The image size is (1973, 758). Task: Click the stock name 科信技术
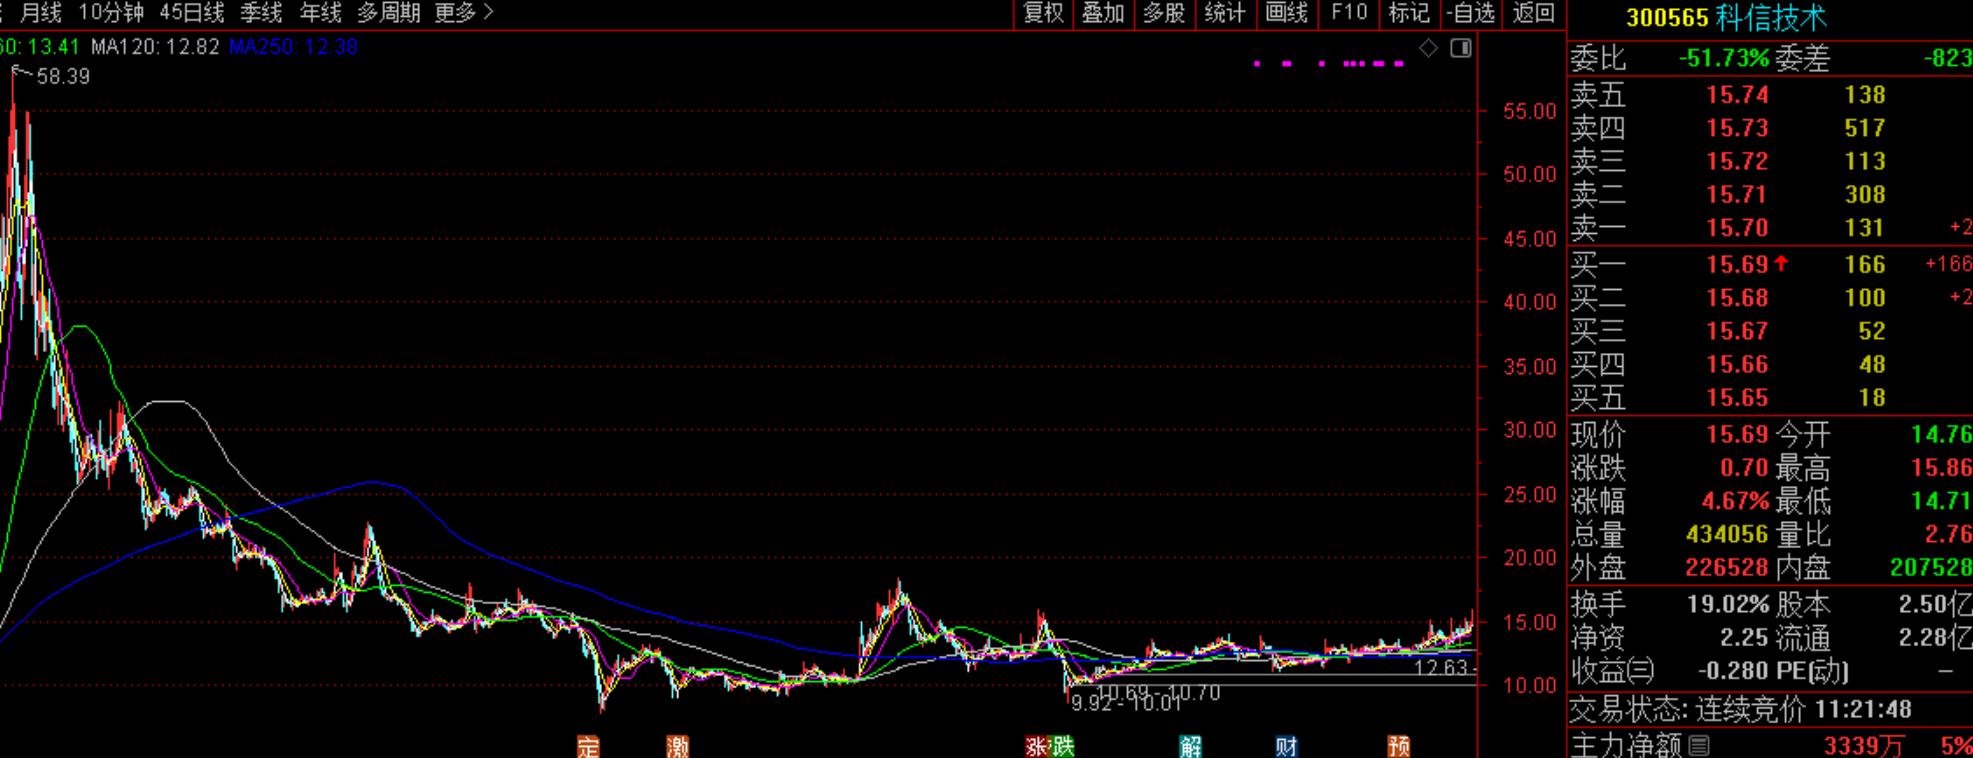click(1771, 17)
